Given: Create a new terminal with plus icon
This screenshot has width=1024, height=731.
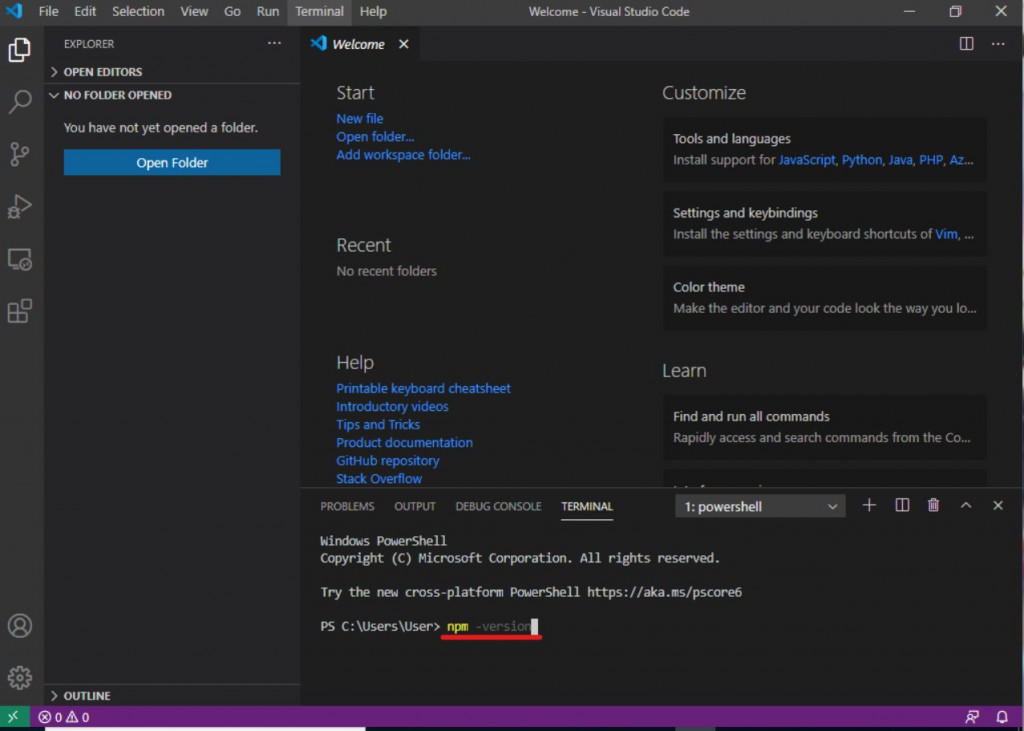Looking at the screenshot, I should (869, 505).
